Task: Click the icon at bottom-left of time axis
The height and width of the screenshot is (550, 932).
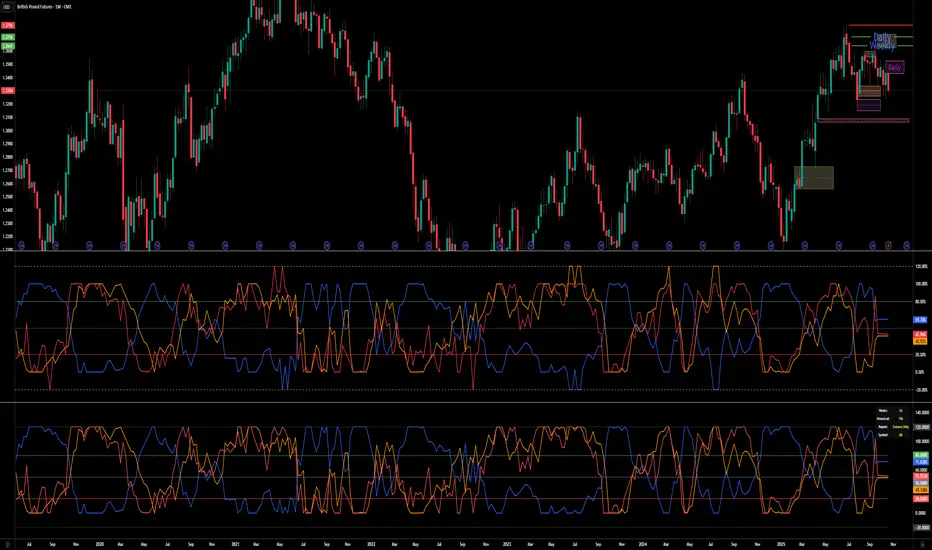Action: pyautogui.click(x=7, y=544)
